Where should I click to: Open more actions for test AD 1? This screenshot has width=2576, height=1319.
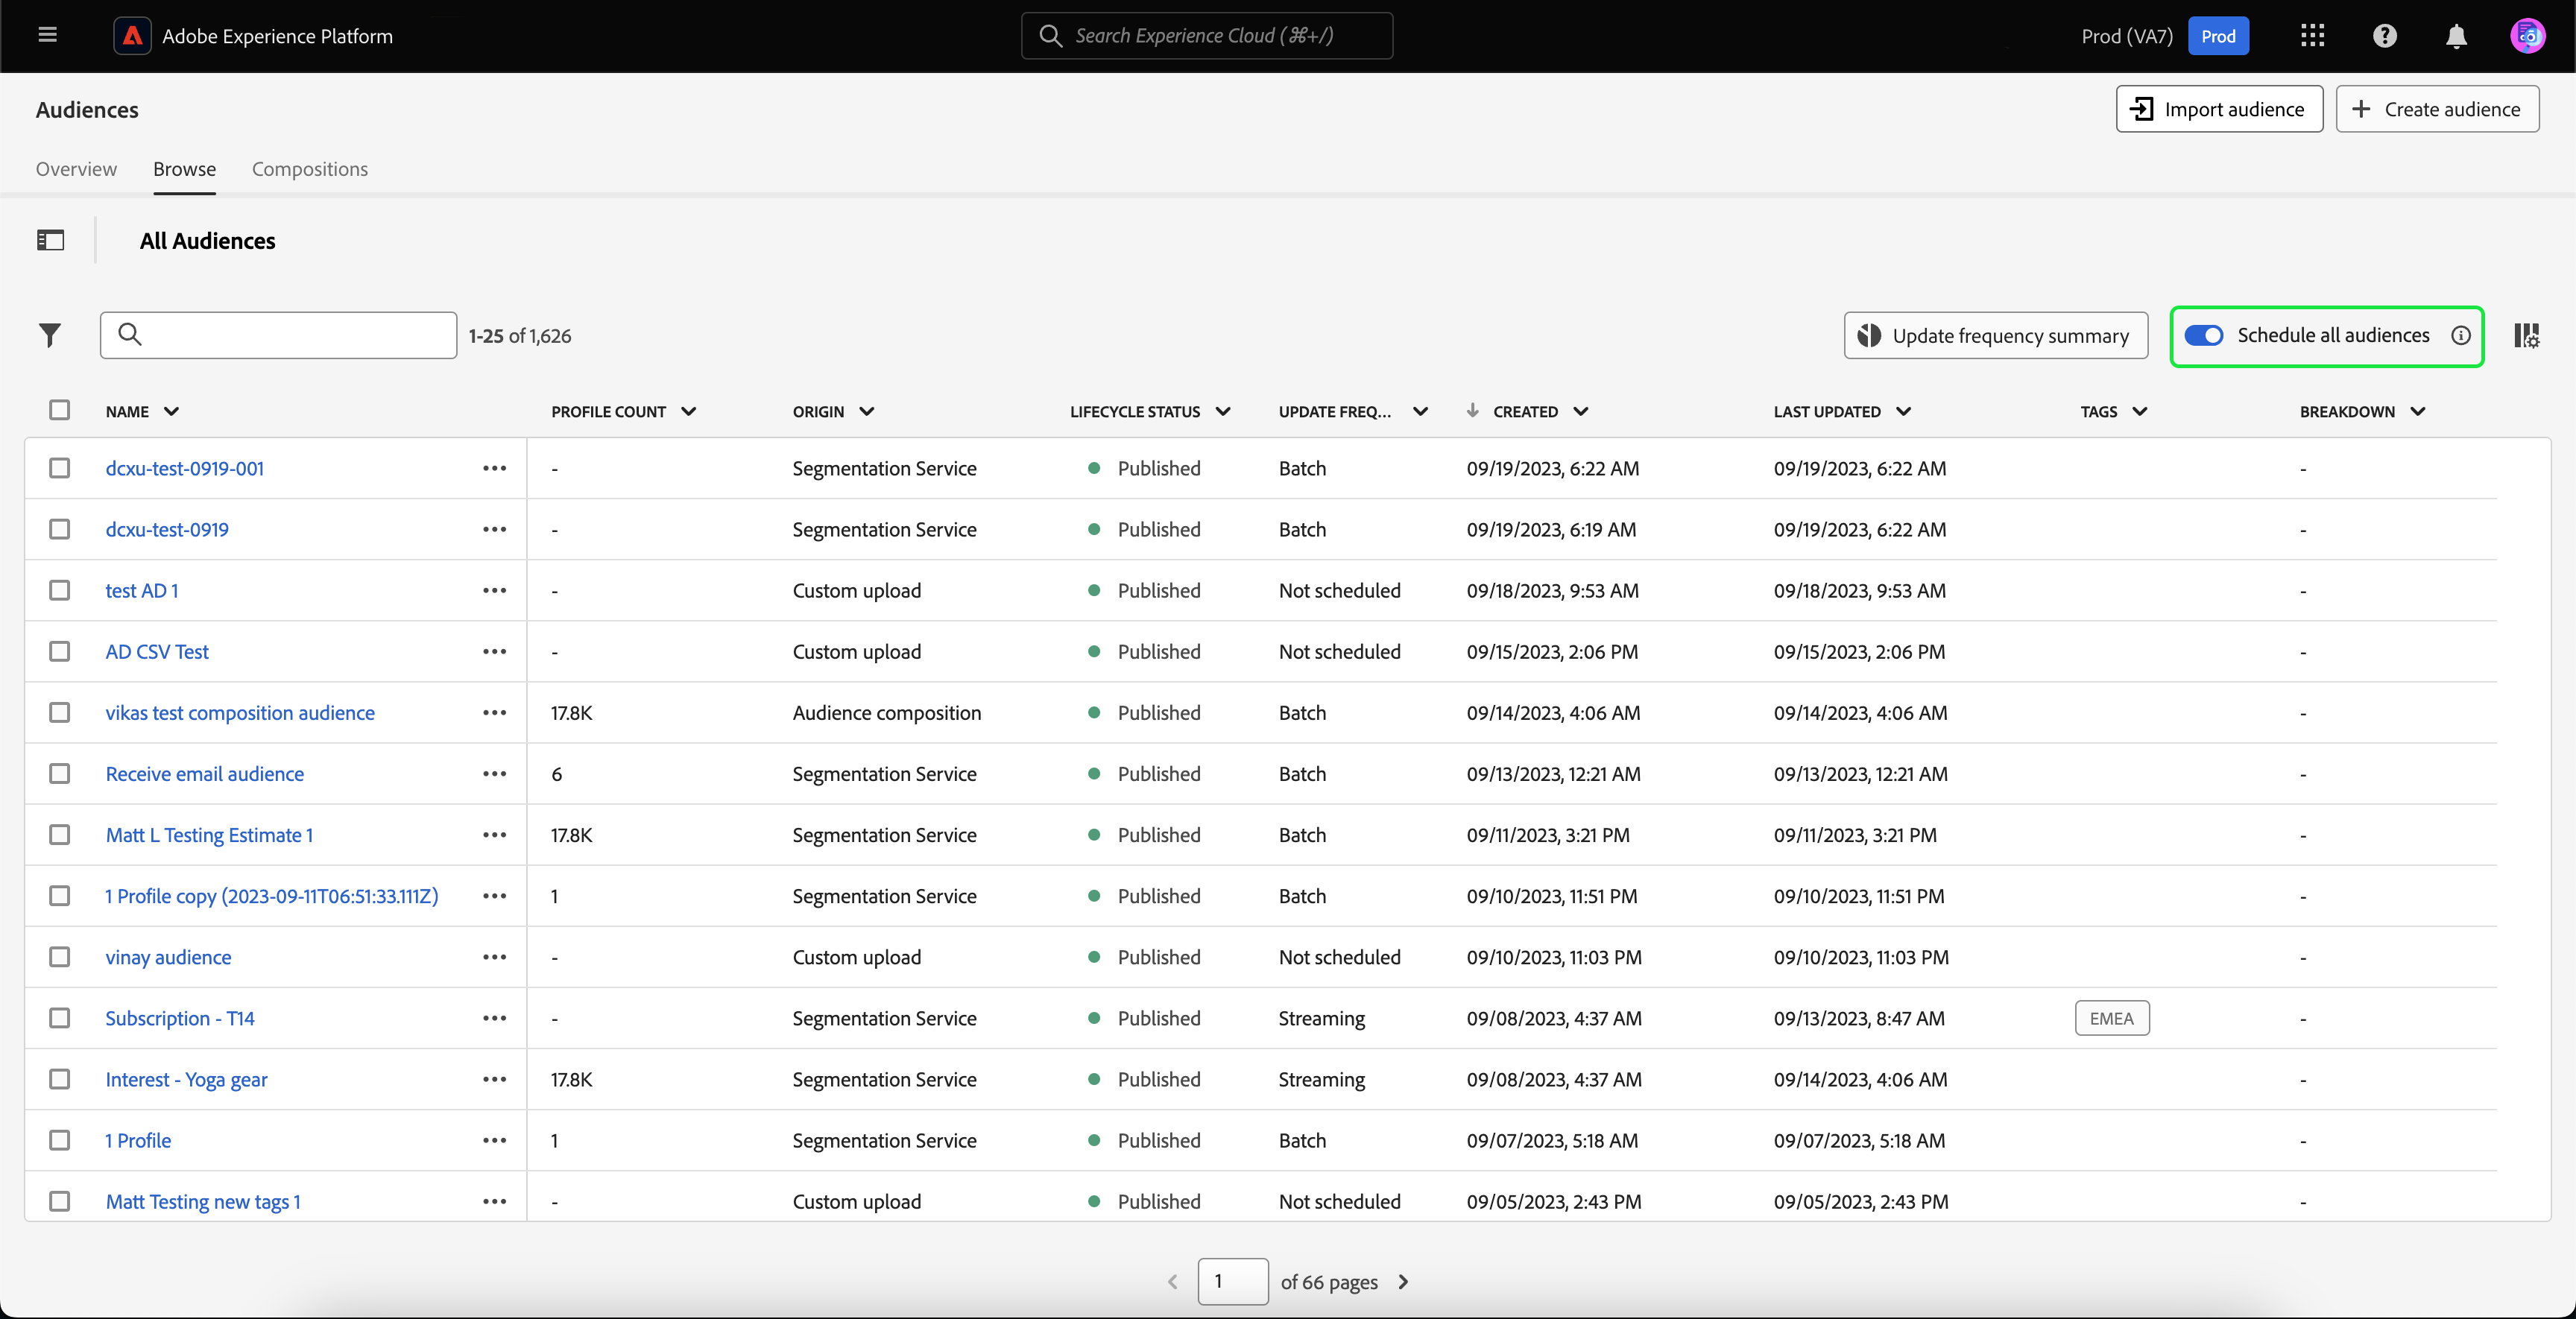[494, 590]
